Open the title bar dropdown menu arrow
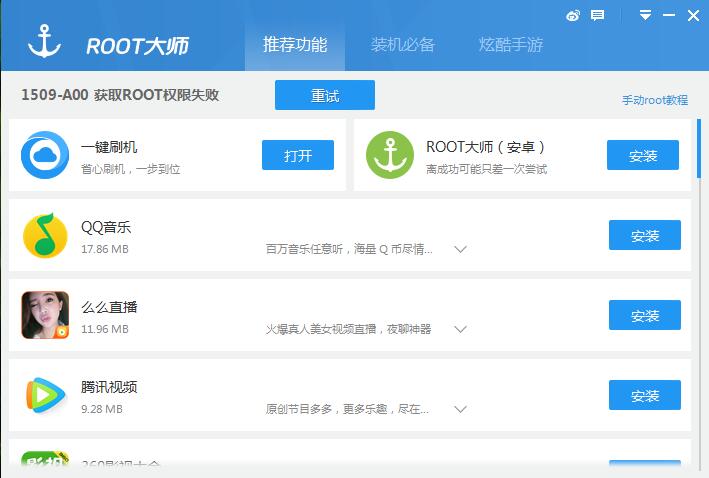Image resolution: width=709 pixels, height=478 pixels. click(646, 15)
